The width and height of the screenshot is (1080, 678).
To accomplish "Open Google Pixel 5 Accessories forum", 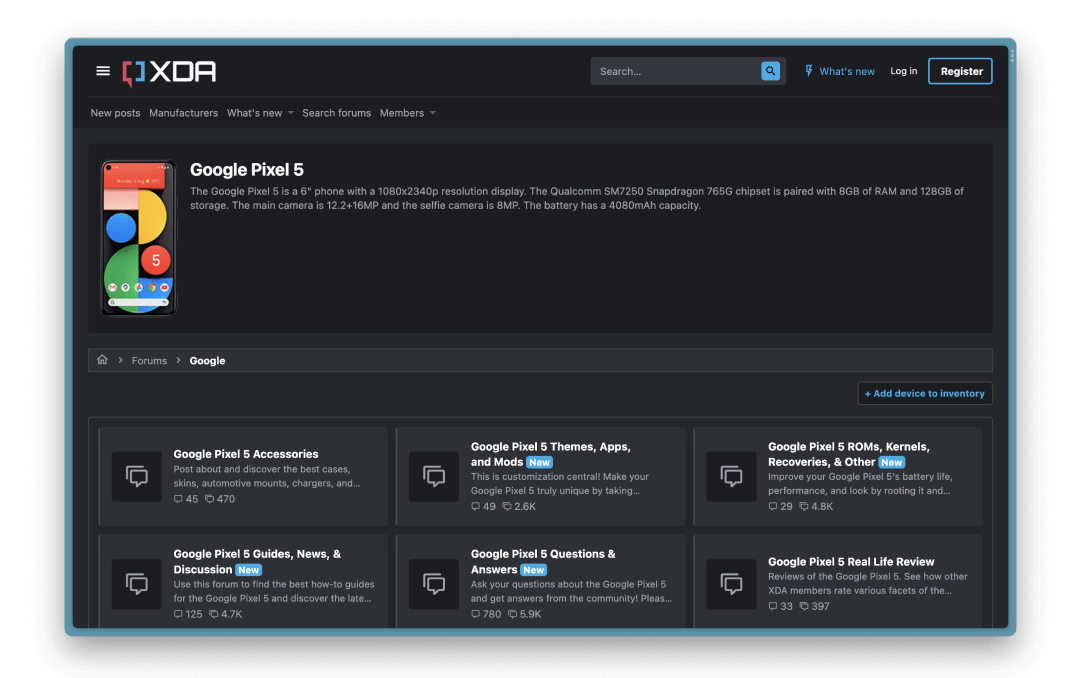I will click(246, 454).
